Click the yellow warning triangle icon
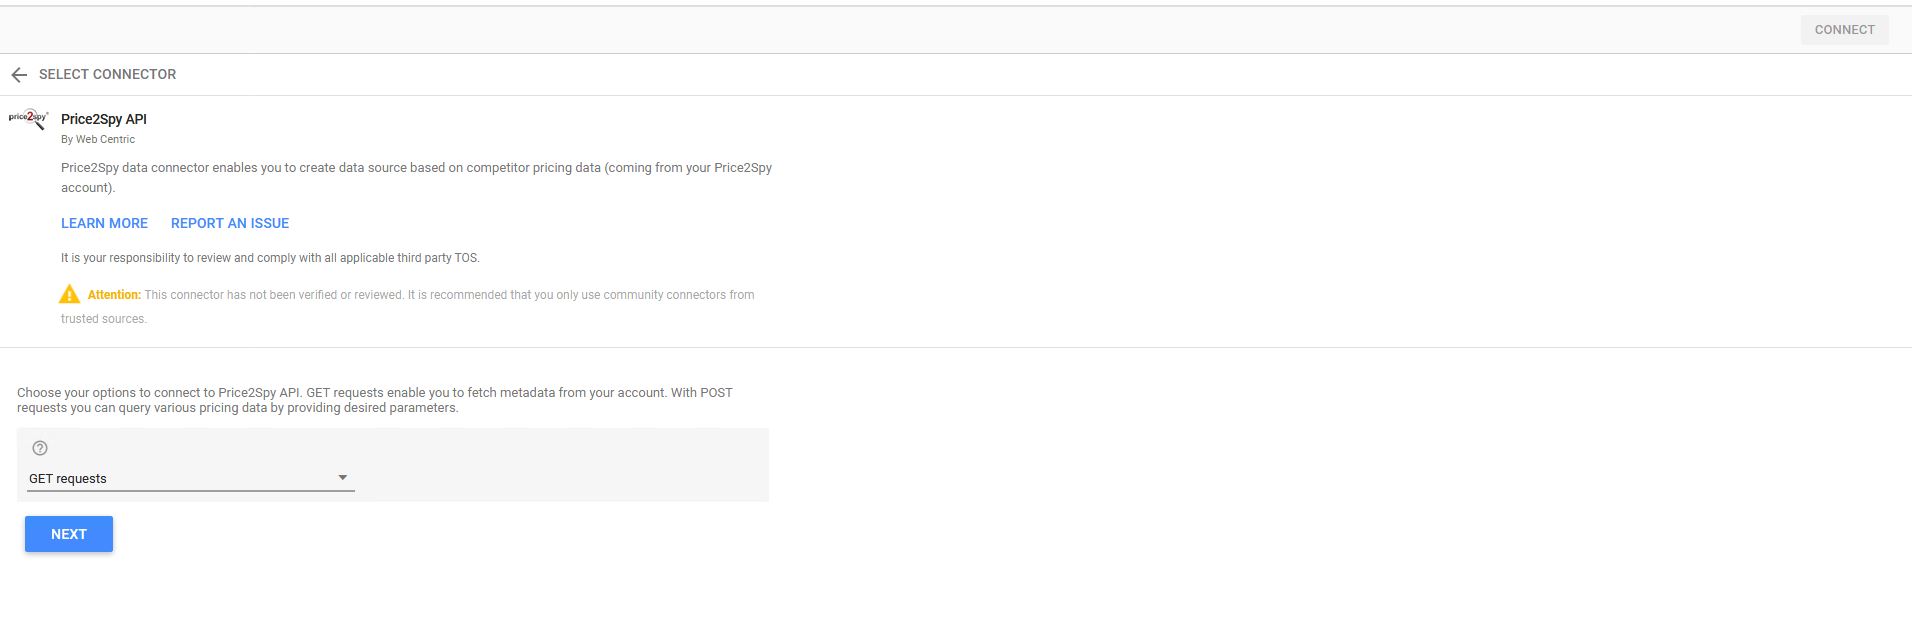The width and height of the screenshot is (1912, 622). pyautogui.click(x=69, y=294)
